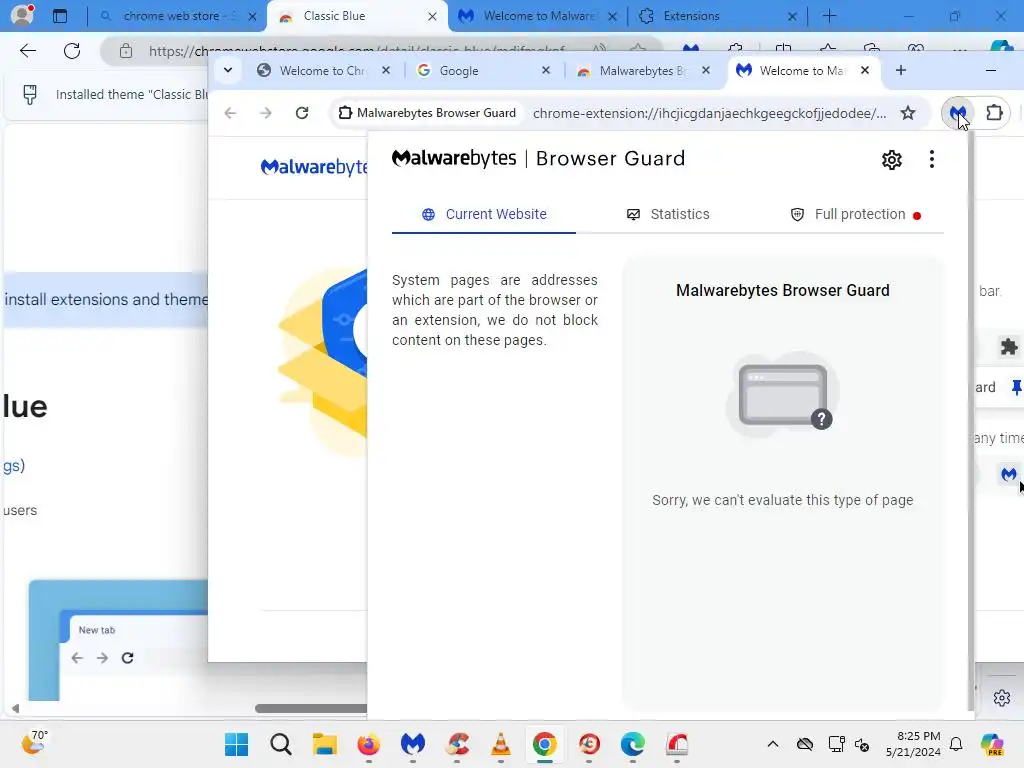This screenshot has width=1024, height=768.
Task: Close the Google tab in Chrome
Action: point(546,70)
